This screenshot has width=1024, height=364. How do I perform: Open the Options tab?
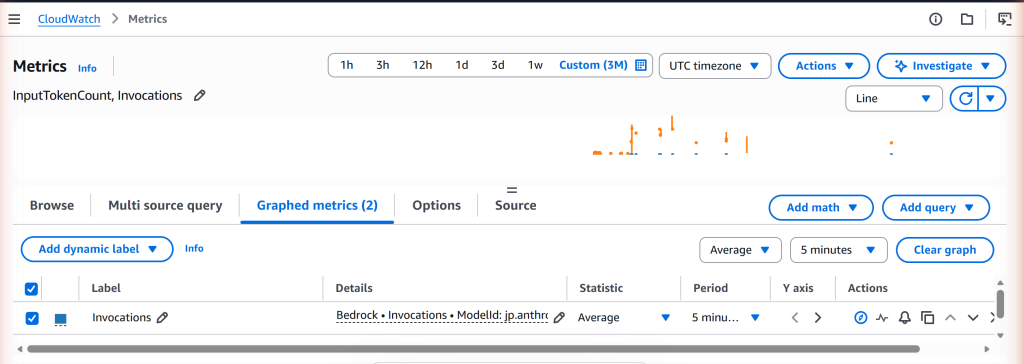point(436,205)
